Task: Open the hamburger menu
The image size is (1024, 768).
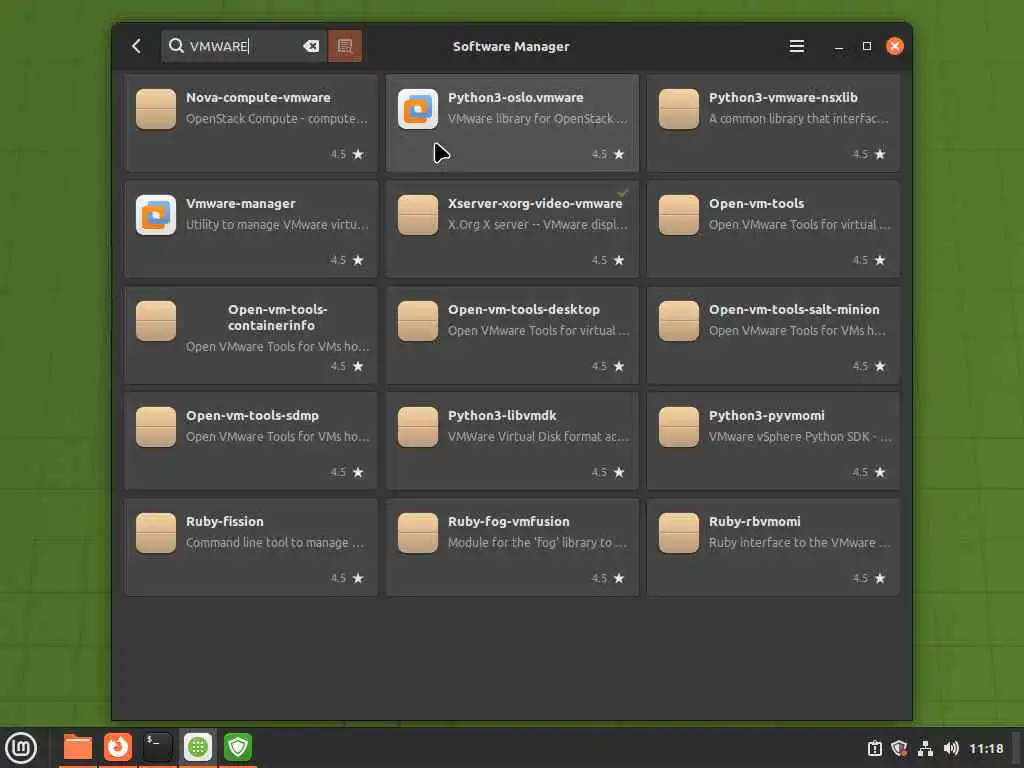Action: pyautogui.click(x=796, y=46)
